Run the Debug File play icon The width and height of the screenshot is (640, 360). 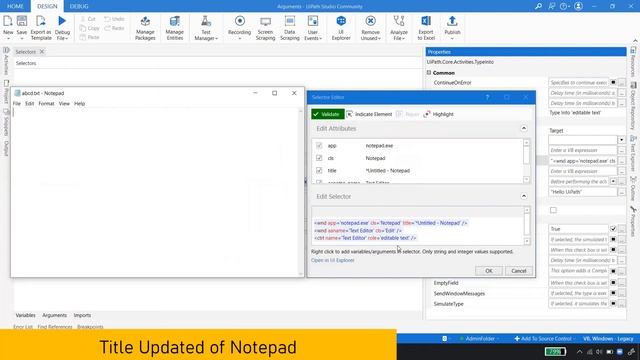coord(62,21)
